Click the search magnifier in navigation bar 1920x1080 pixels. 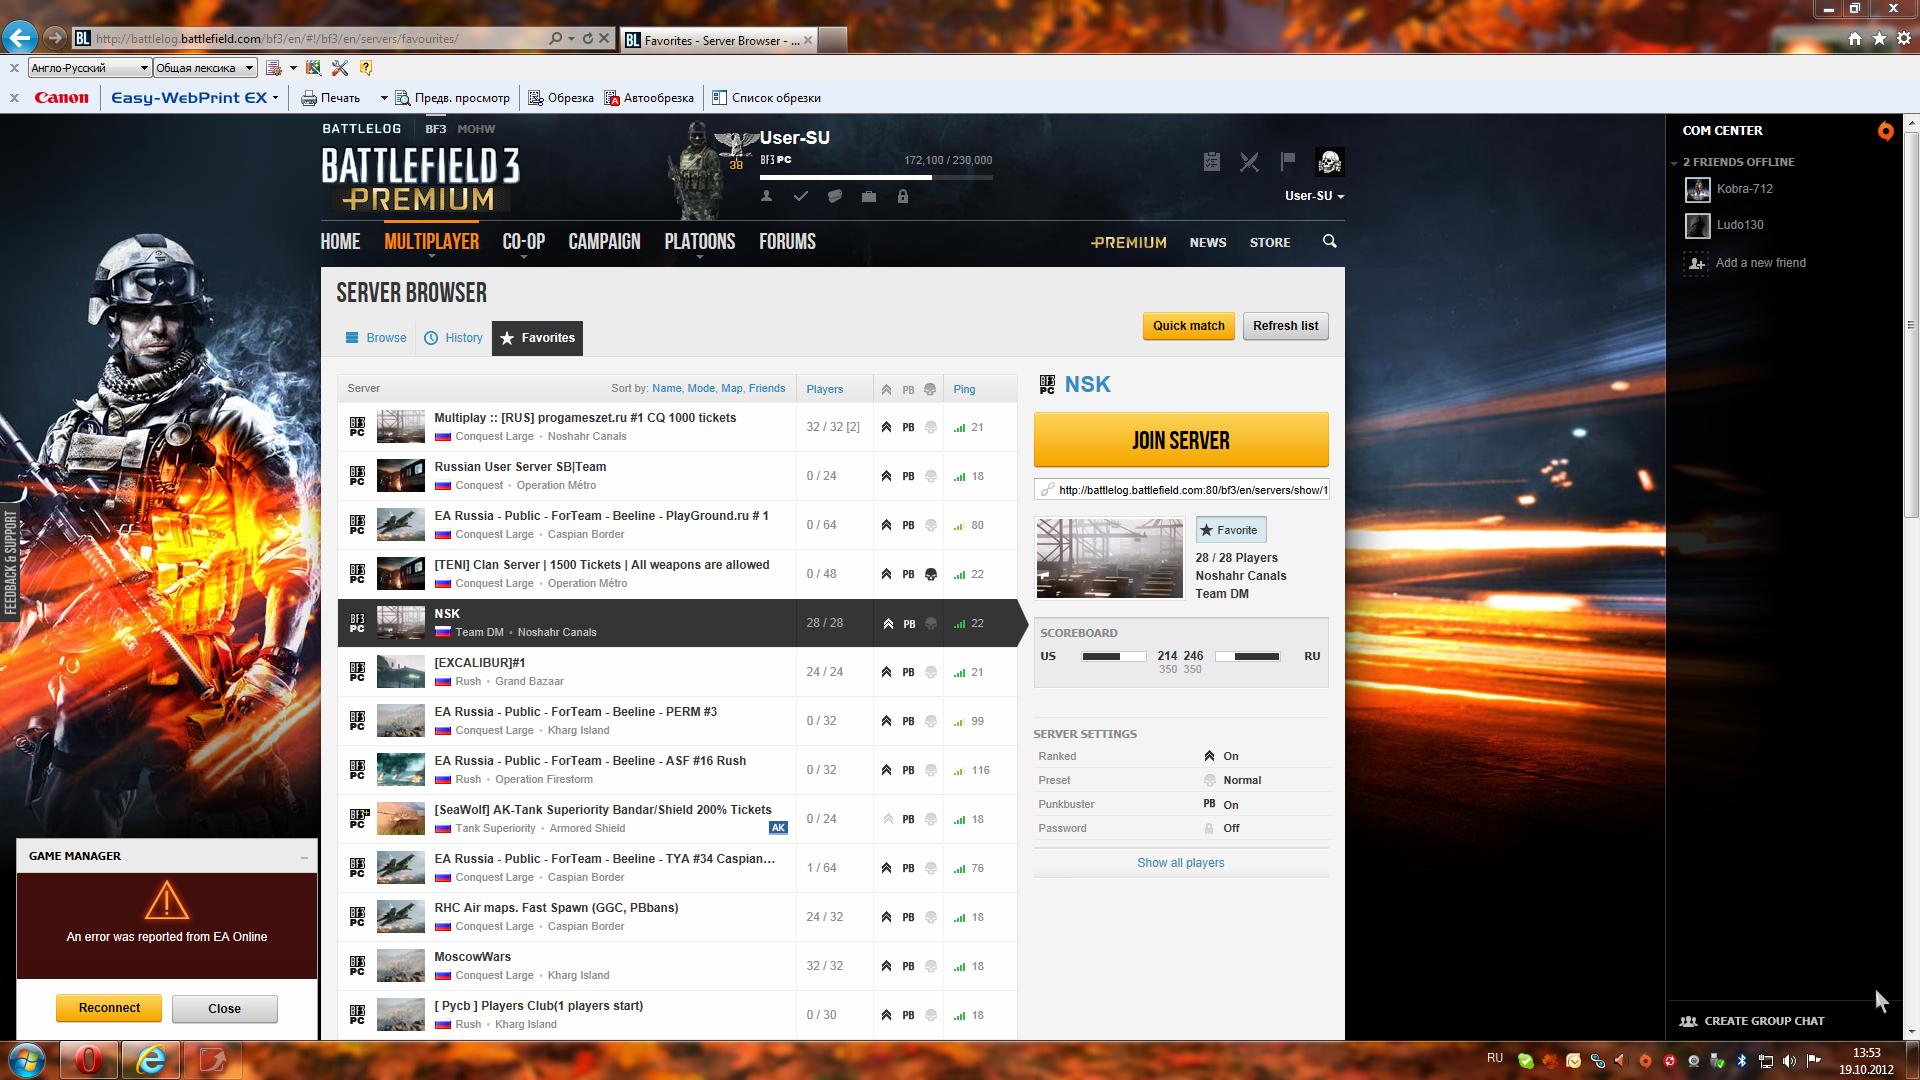(1329, 242)
